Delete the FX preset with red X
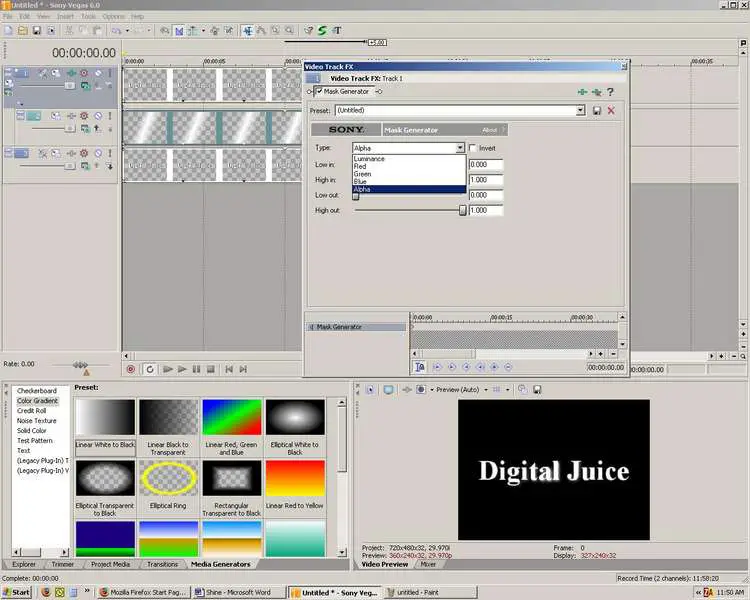750x600 pixels. [611, 111]
